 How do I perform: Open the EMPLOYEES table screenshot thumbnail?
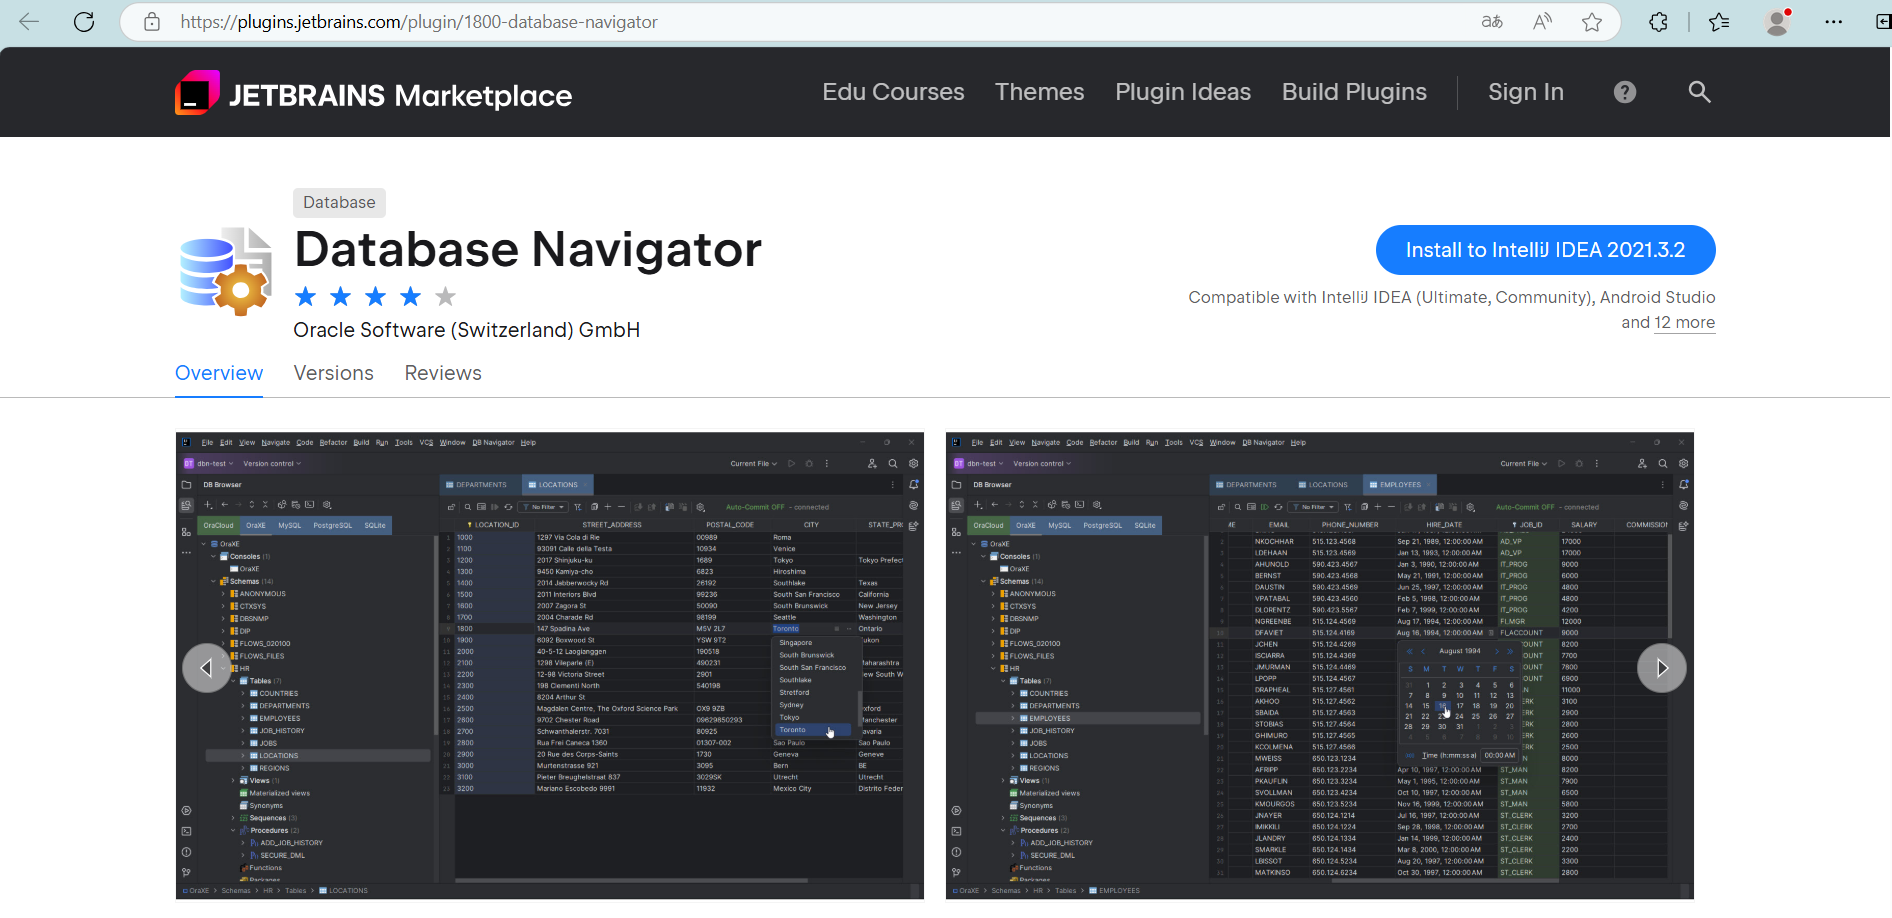point(1320,665)
